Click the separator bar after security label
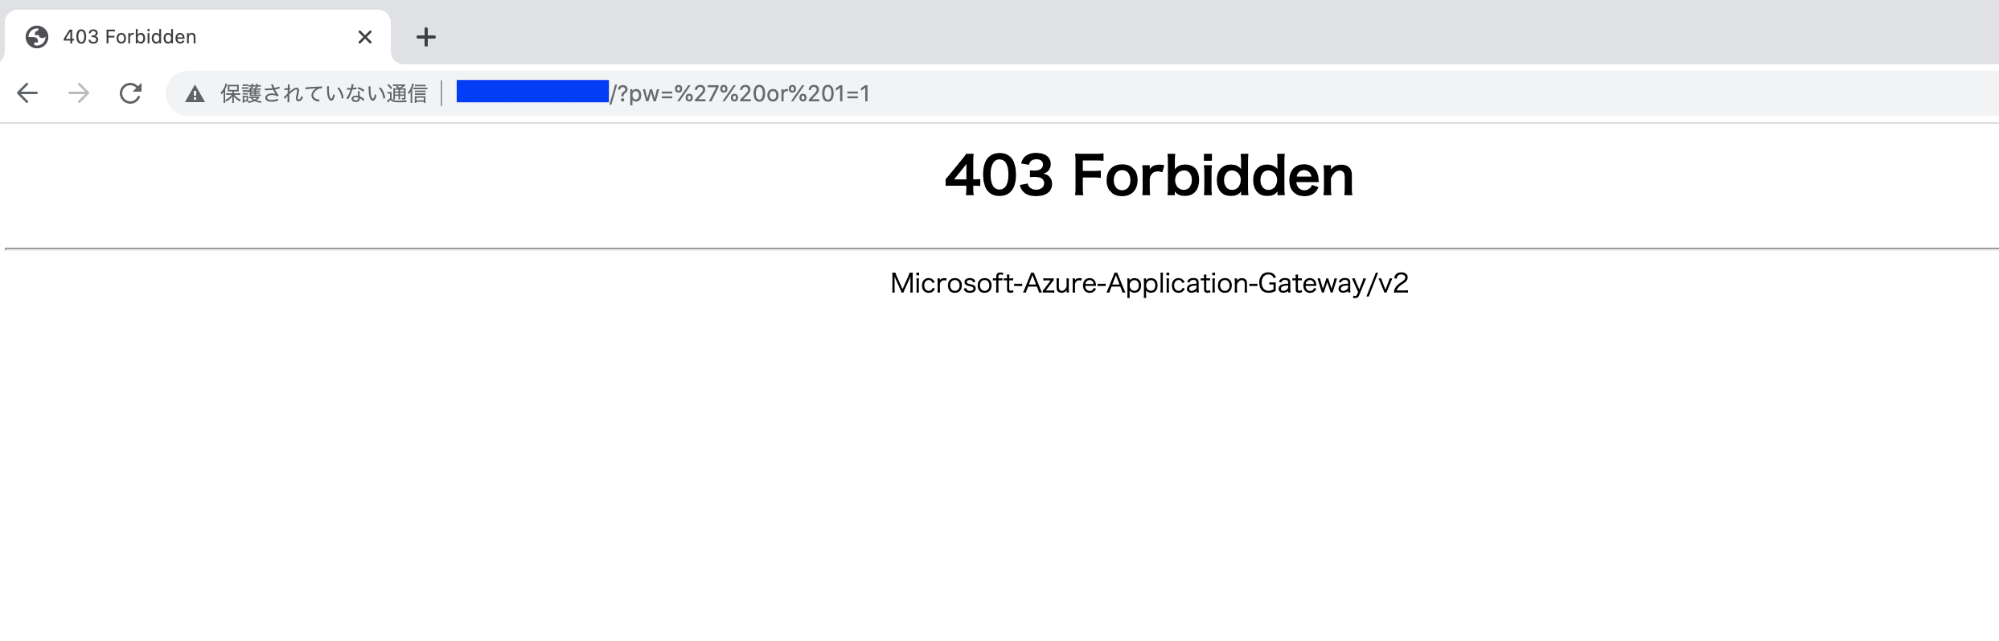 441,94
